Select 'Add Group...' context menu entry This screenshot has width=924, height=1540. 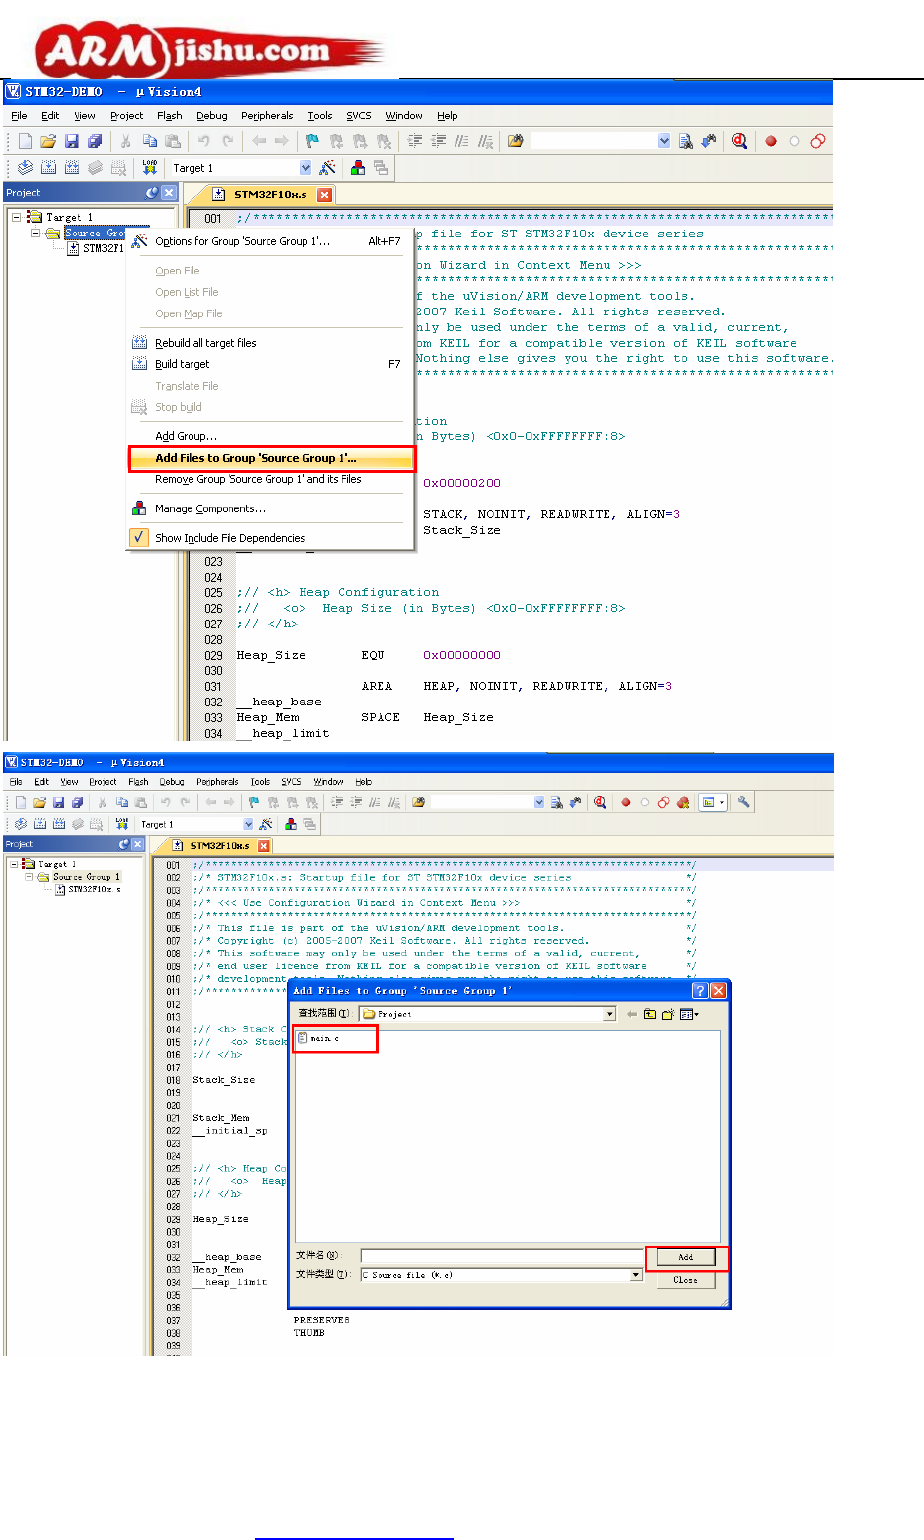click(x=271, y=436)
